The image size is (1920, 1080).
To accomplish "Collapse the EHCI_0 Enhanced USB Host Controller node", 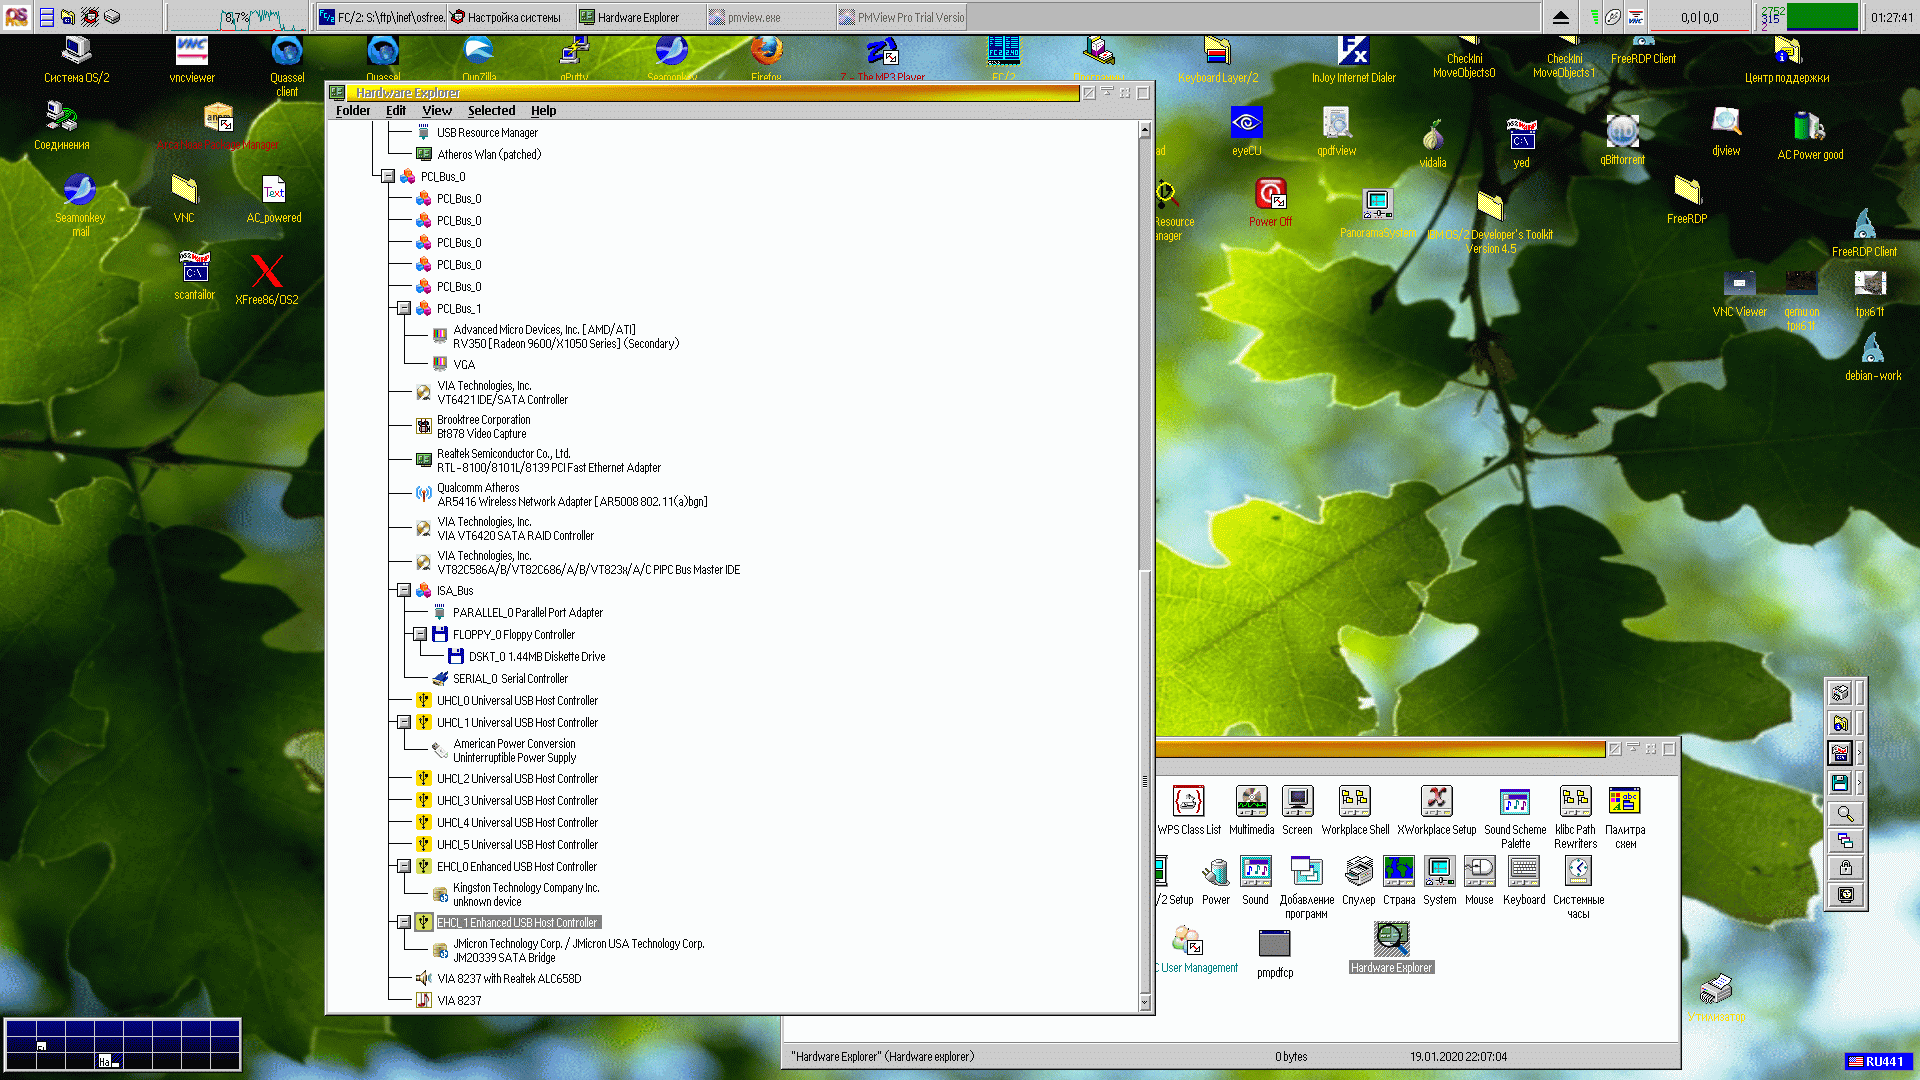I will [x=404, y=867].
